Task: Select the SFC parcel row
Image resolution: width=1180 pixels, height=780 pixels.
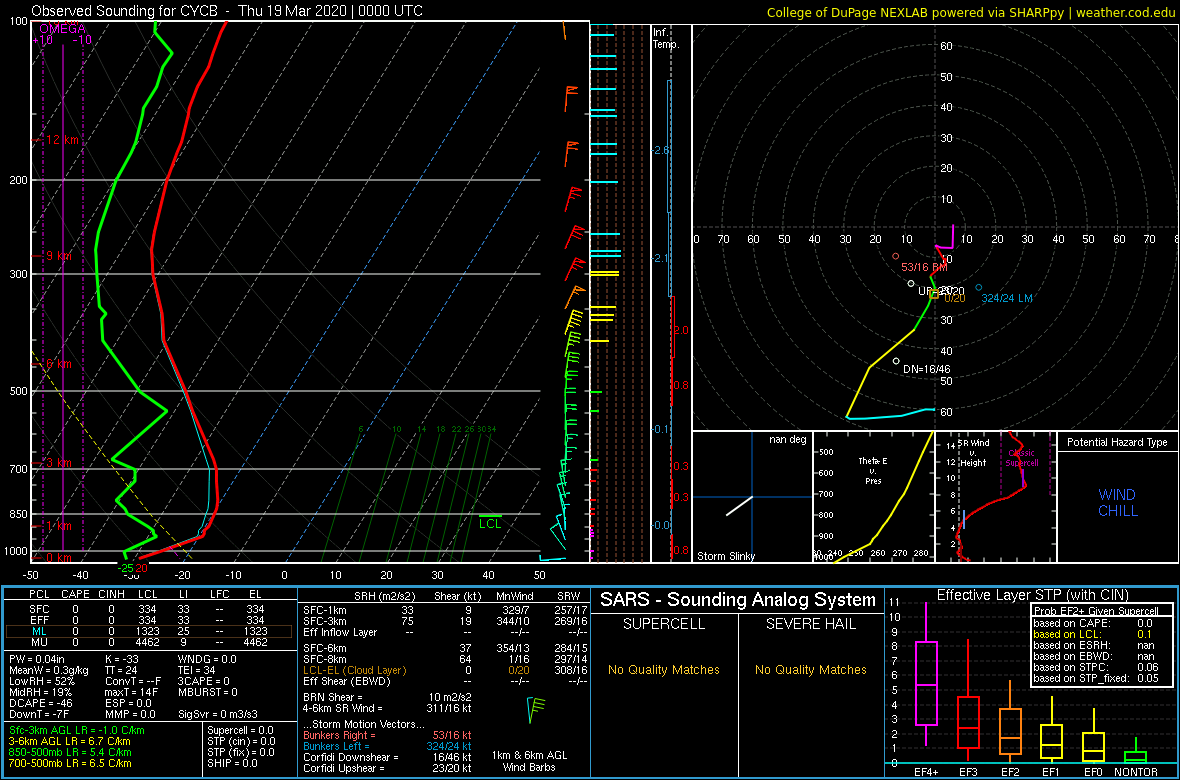Action: tap(150, 608)
